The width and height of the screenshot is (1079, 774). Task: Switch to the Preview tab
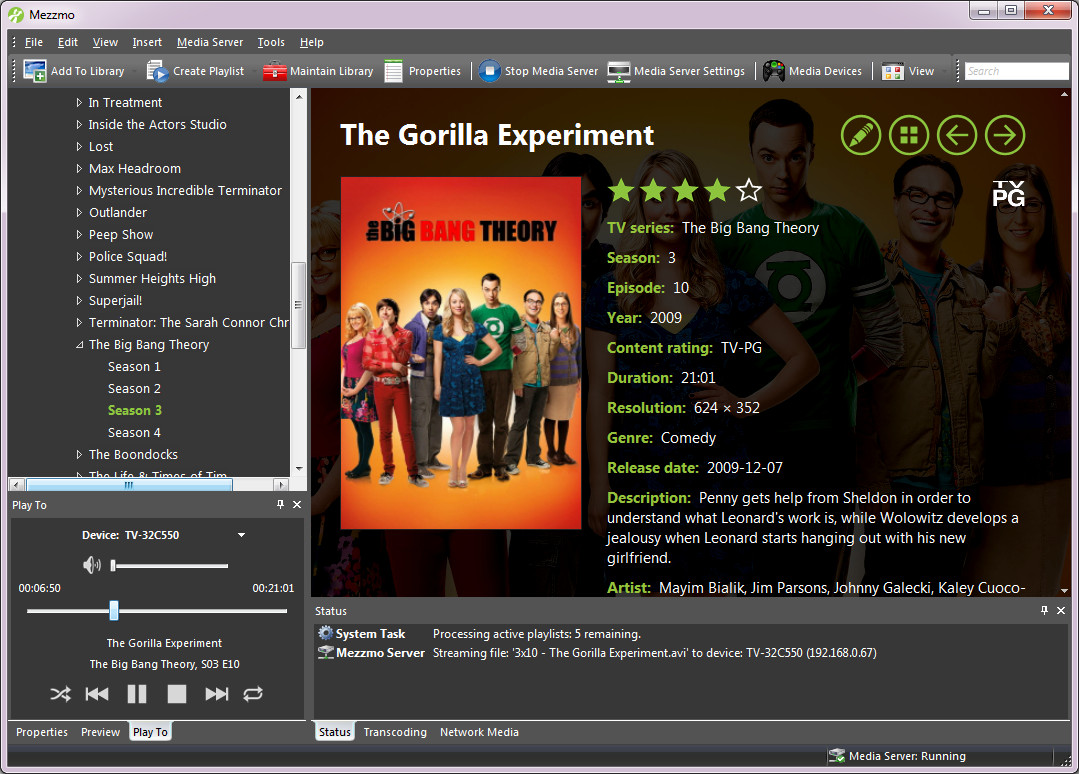click(100, 732)
